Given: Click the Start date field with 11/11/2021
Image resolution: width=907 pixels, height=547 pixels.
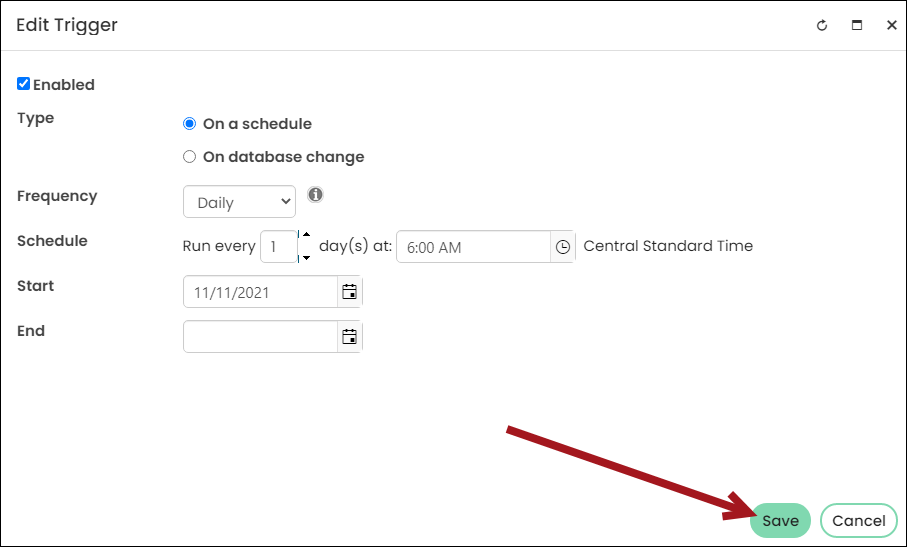Looking at the screenshot, I should pyautogui.click(x=260, y=291).
